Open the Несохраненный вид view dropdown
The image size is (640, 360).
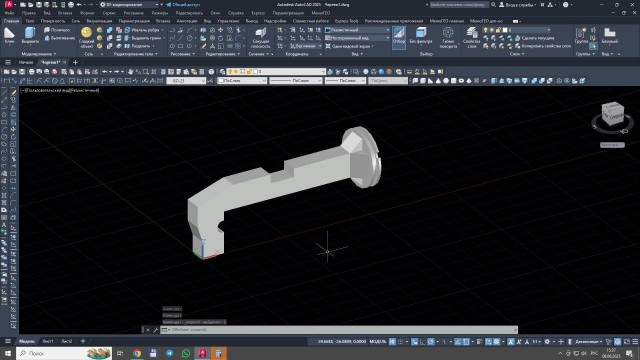[357, 38]
